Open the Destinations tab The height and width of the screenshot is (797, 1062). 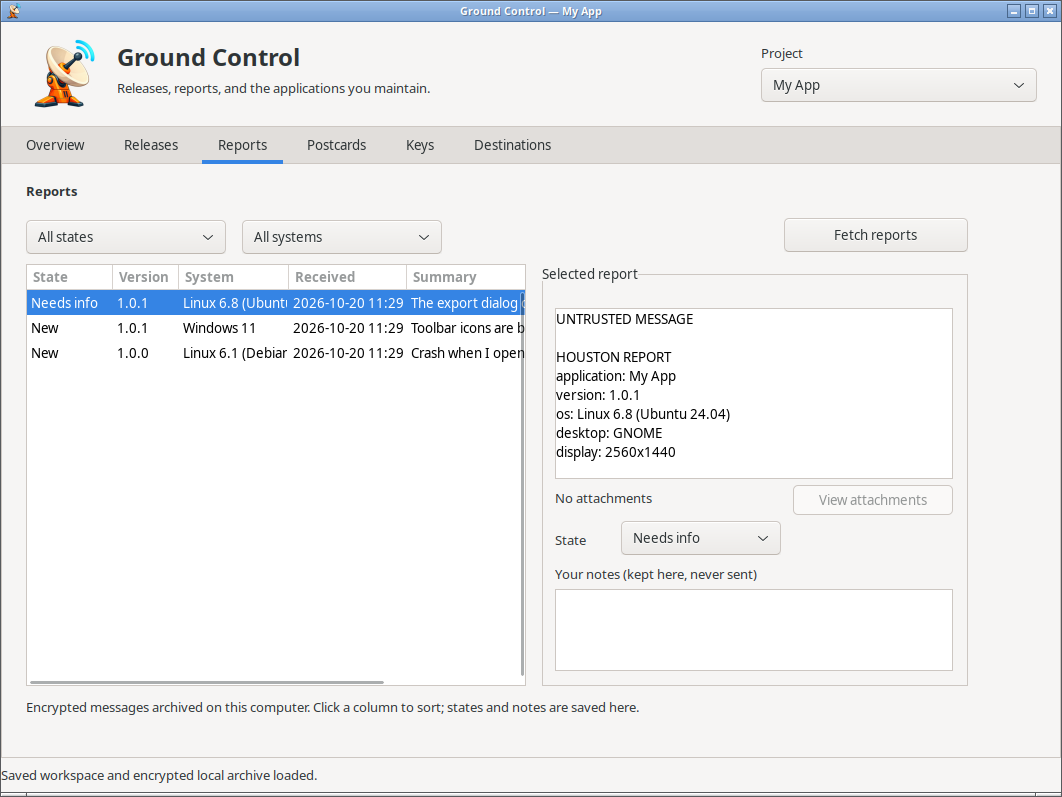[x=513, y=145]
